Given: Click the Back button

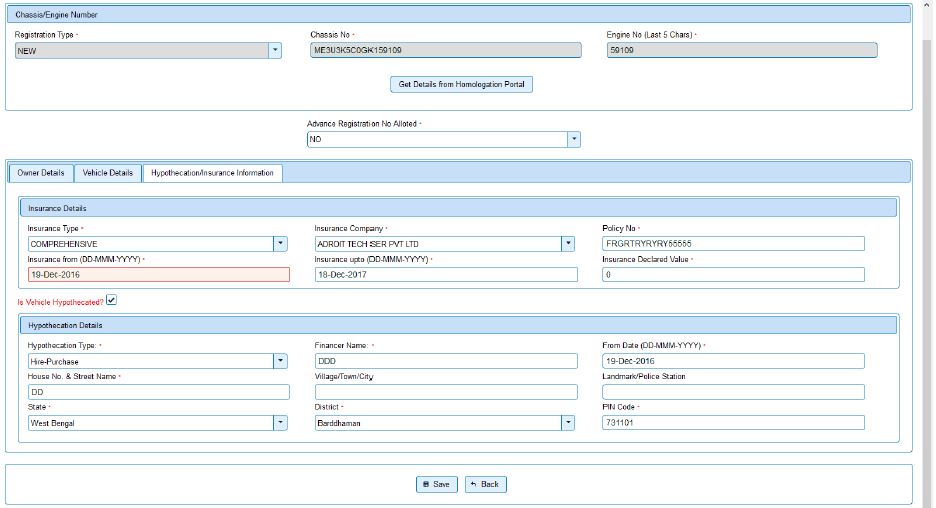Looking at the screenshot, I should 486,484.
